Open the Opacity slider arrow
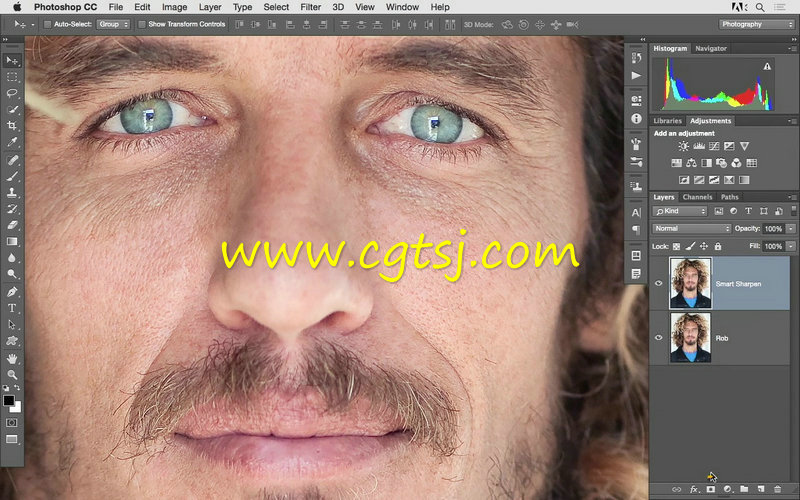The height and width of the screenshot is (500, 800). 791,229
